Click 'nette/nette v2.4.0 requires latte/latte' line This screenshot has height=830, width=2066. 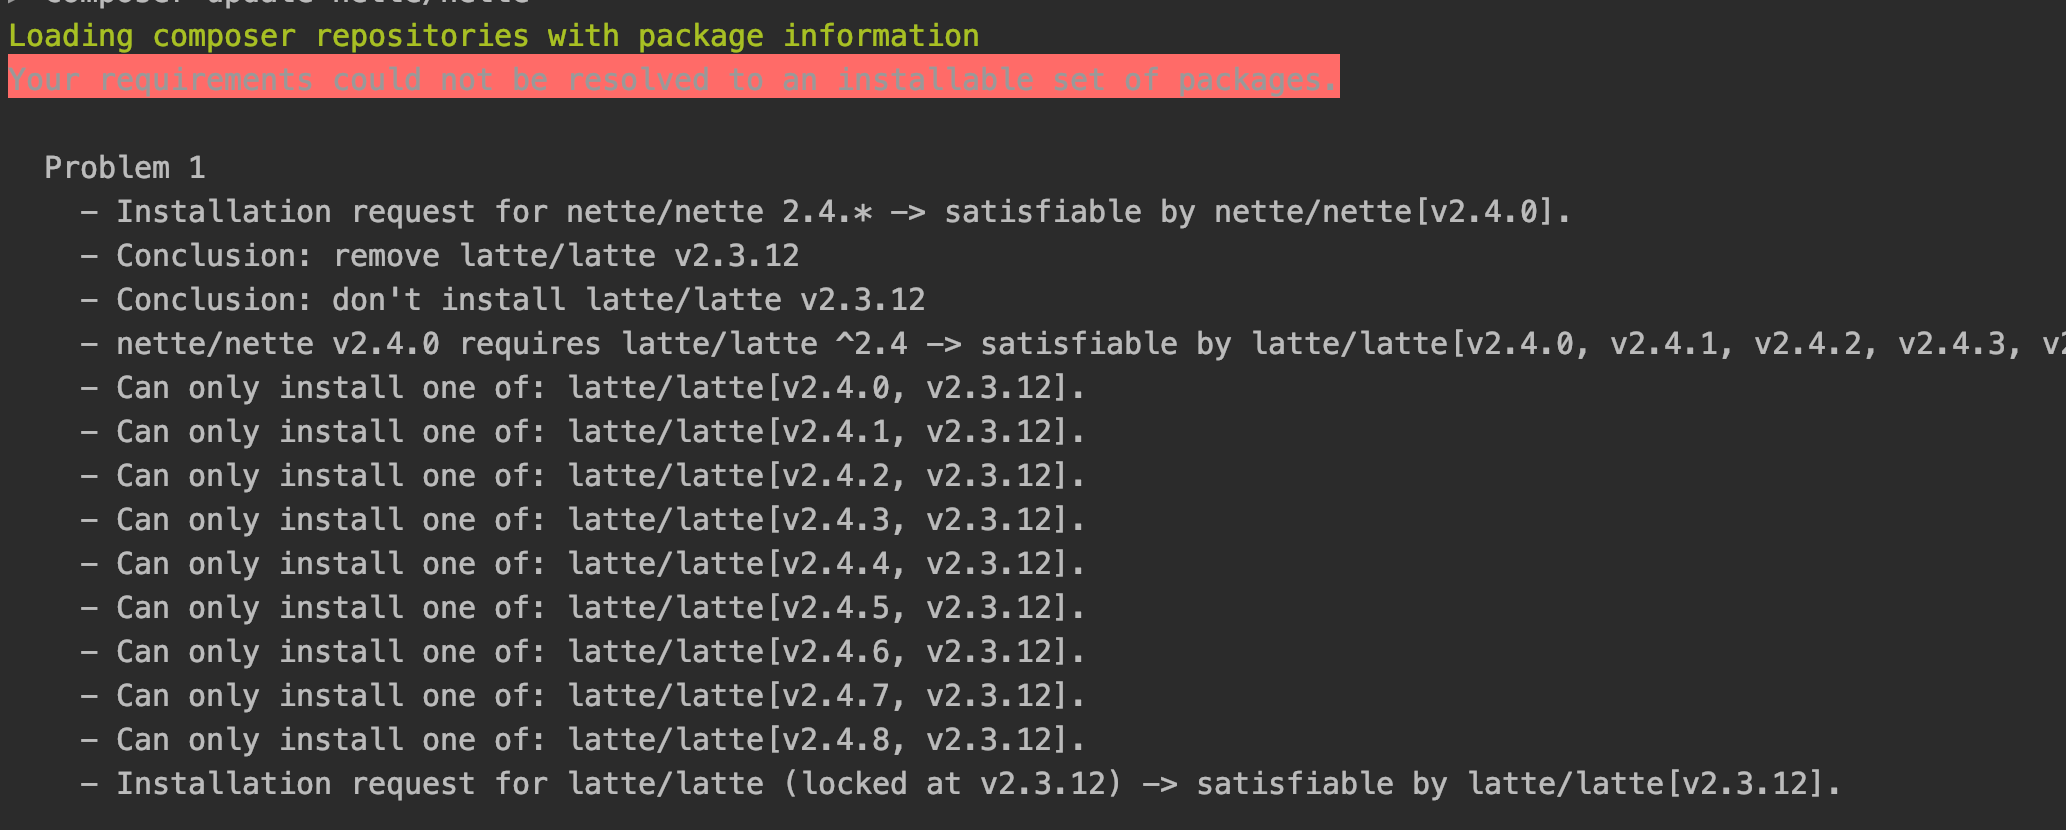(x=1073, y=344)
